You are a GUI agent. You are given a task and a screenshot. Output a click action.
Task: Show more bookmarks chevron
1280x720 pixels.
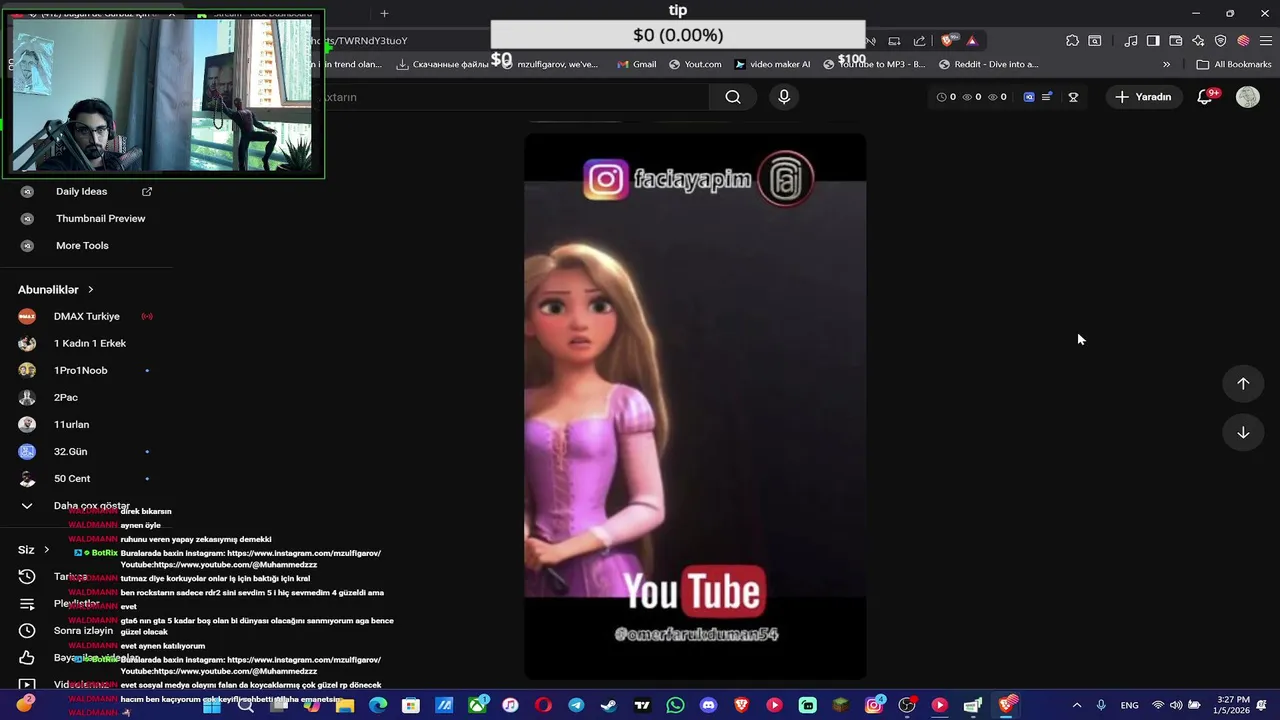point(1166,64)
